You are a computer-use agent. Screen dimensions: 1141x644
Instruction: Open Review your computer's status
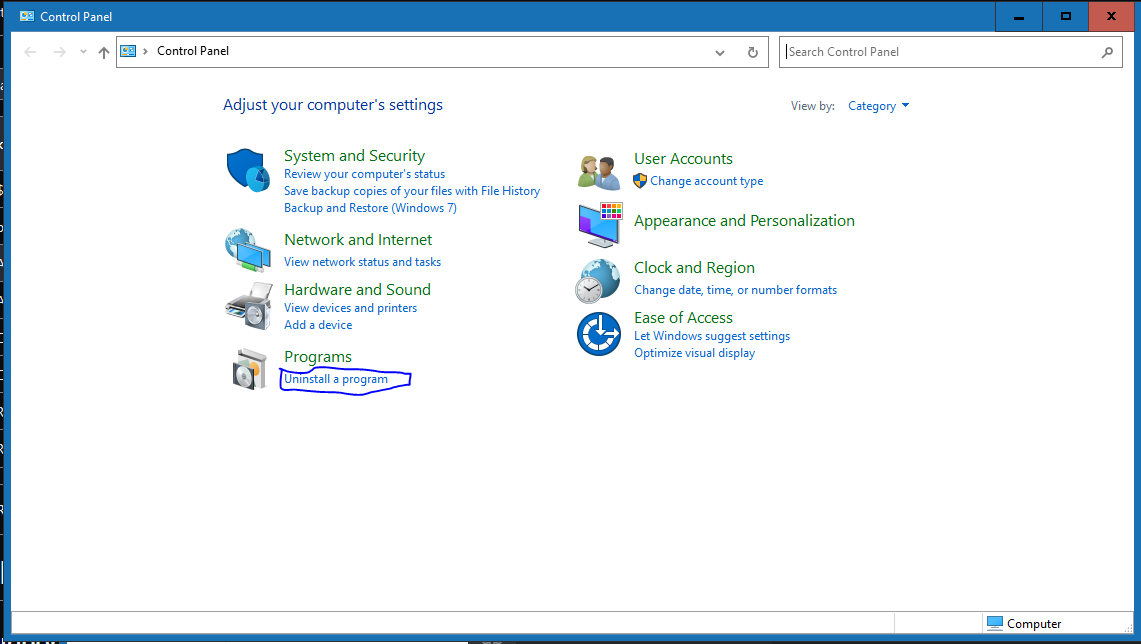(365, 174)
